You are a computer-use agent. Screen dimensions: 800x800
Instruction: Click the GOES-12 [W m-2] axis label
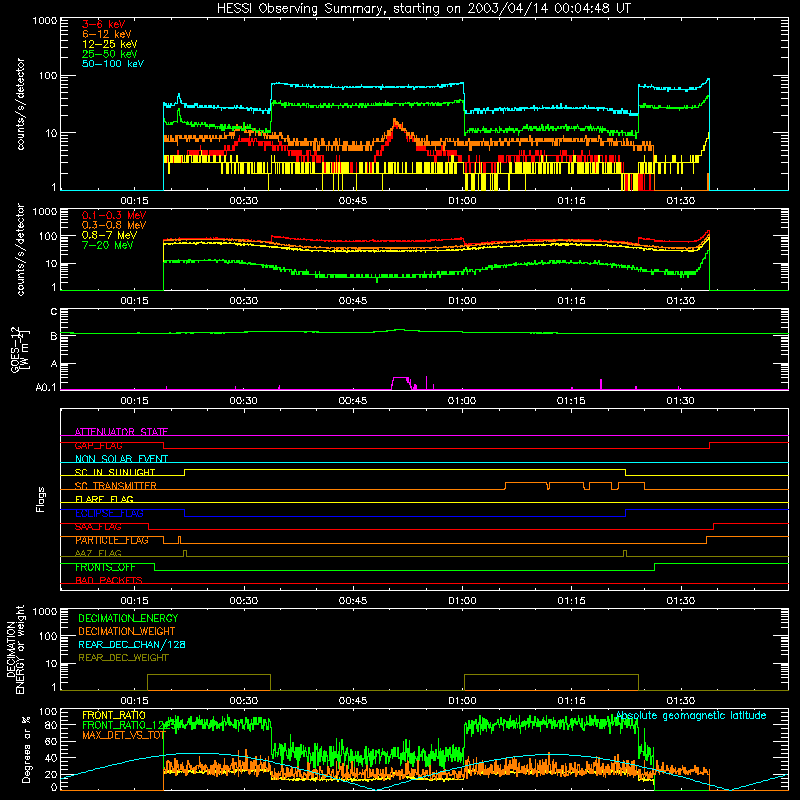(x=20, y=349)
